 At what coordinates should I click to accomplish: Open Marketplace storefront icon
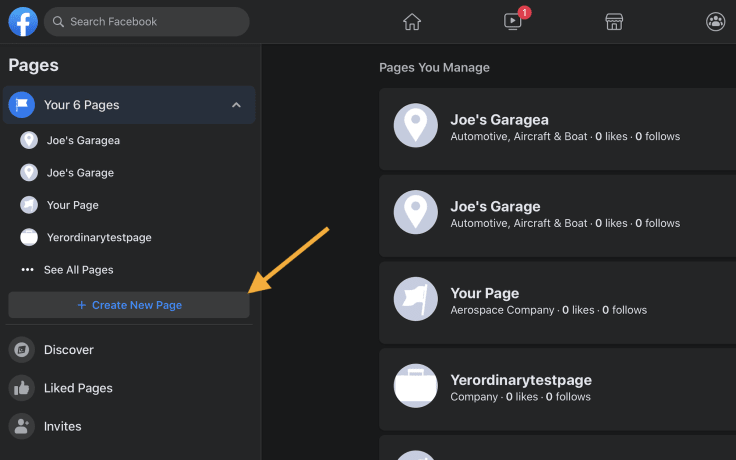point(614,22)
